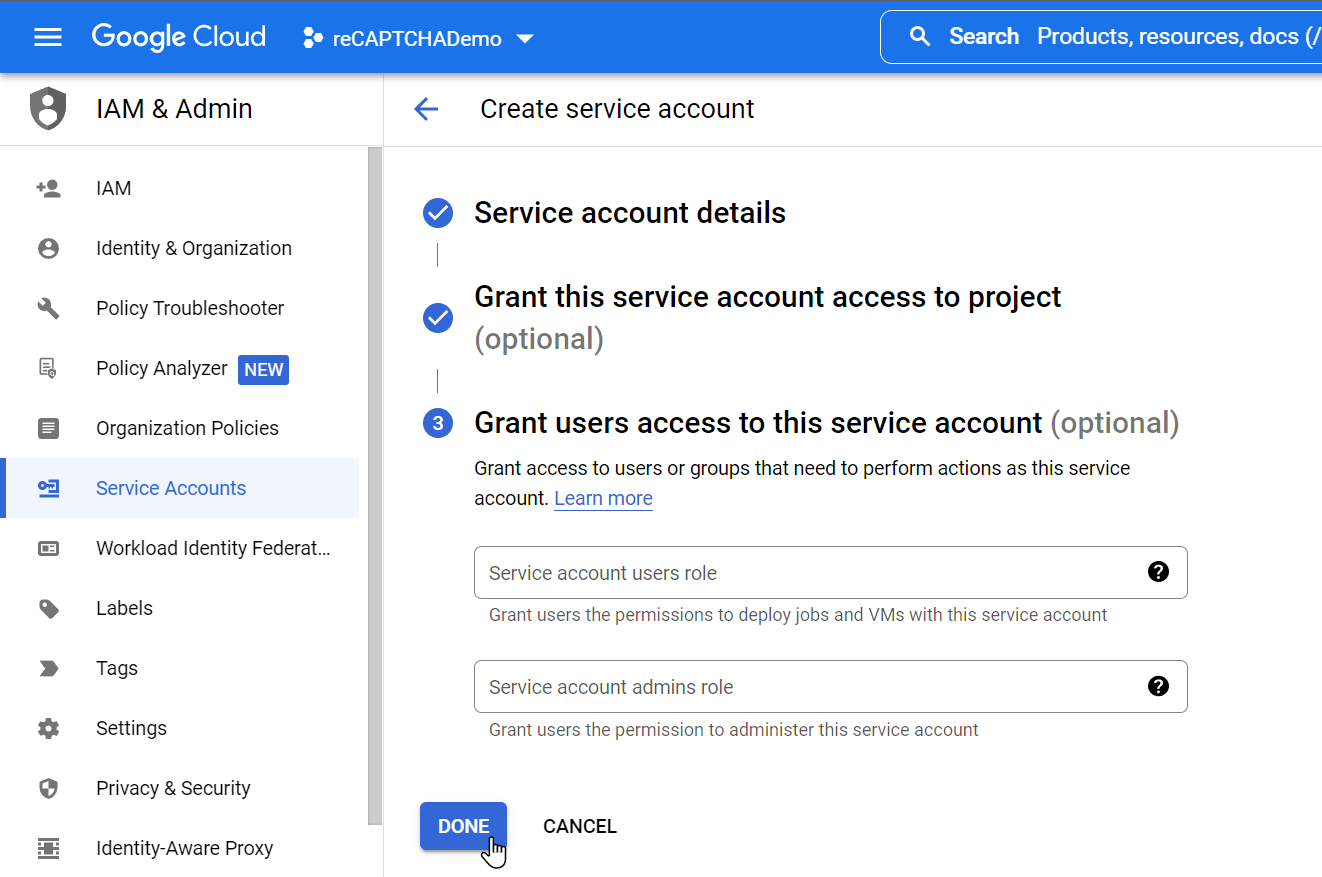Click the Tags chevron icon

coord(48,668)
